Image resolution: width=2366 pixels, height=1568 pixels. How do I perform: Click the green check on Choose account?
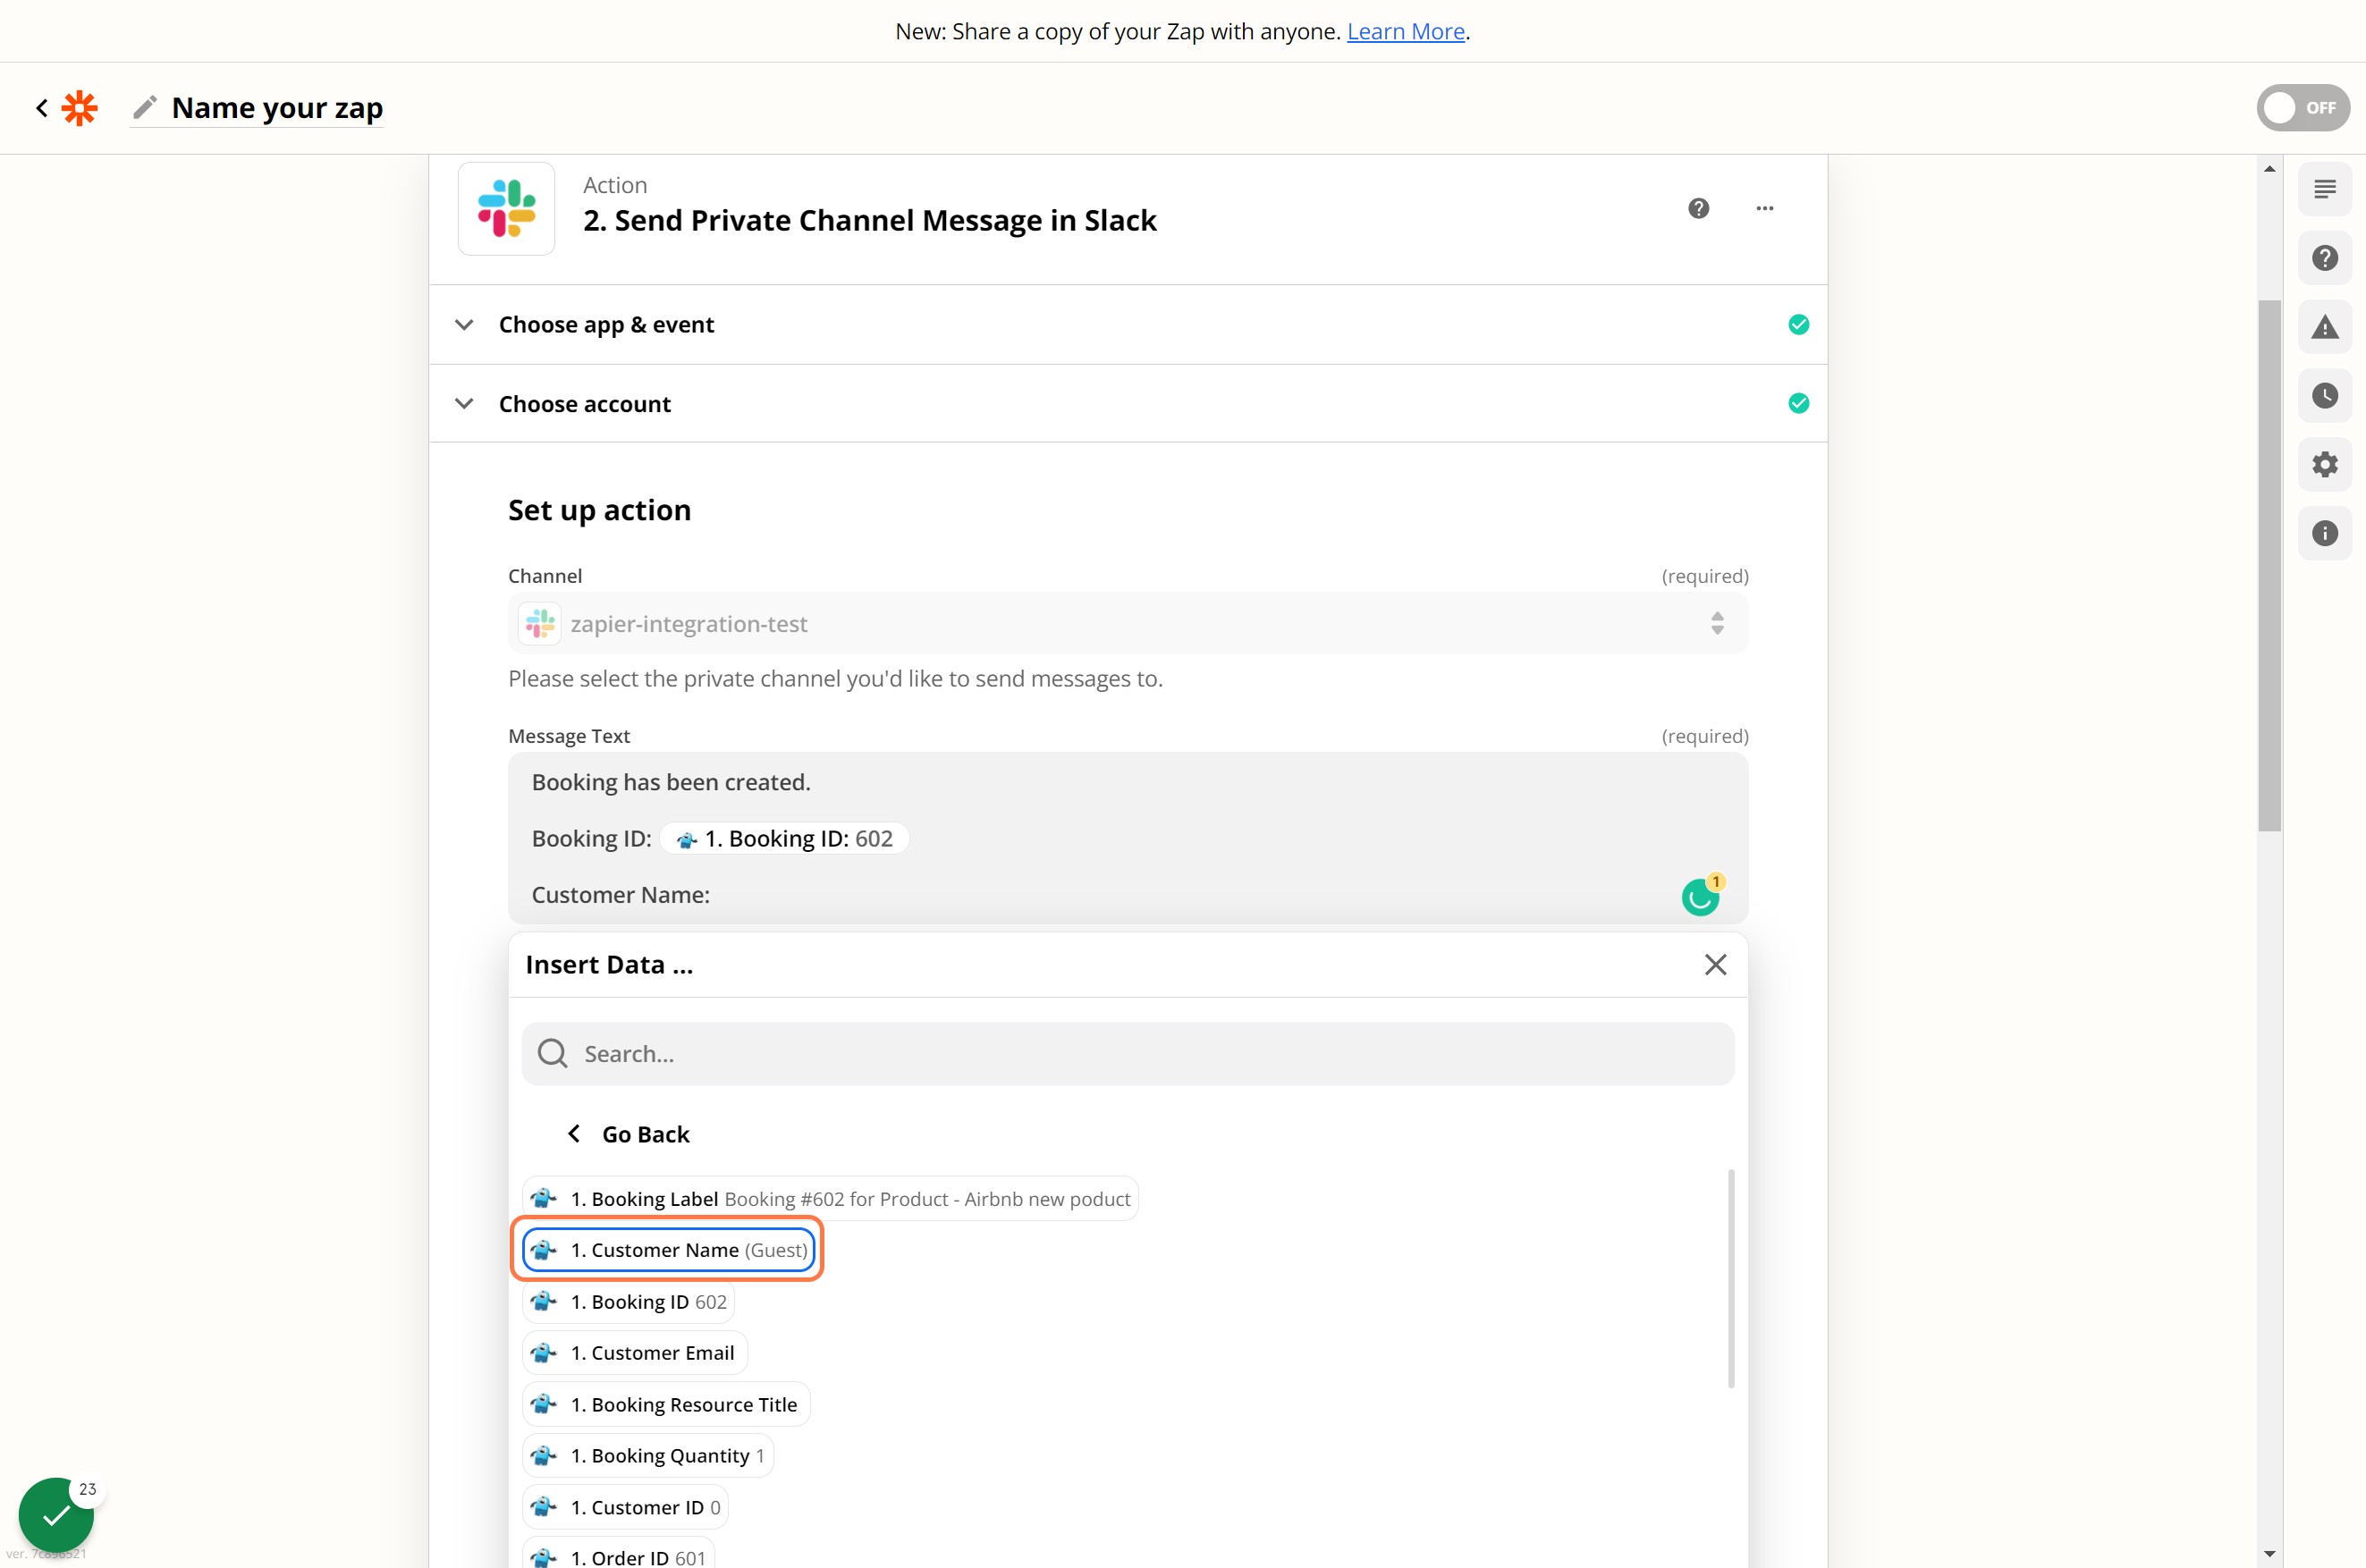tap(1798, 403)
